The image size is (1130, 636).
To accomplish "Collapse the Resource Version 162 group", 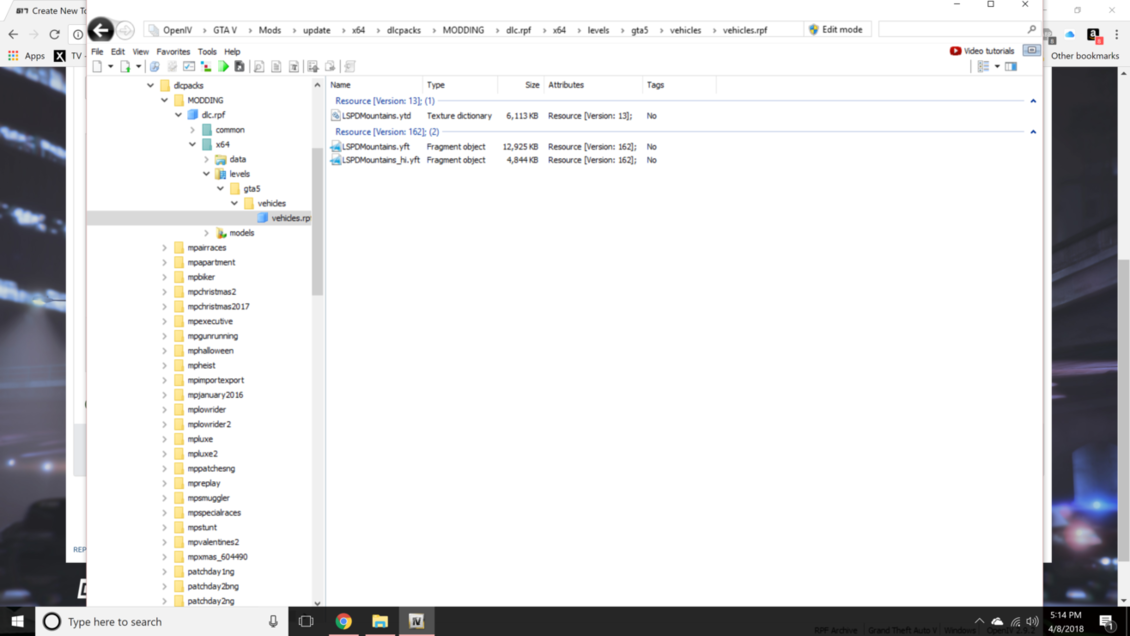I will click(x=1033, y=132).
